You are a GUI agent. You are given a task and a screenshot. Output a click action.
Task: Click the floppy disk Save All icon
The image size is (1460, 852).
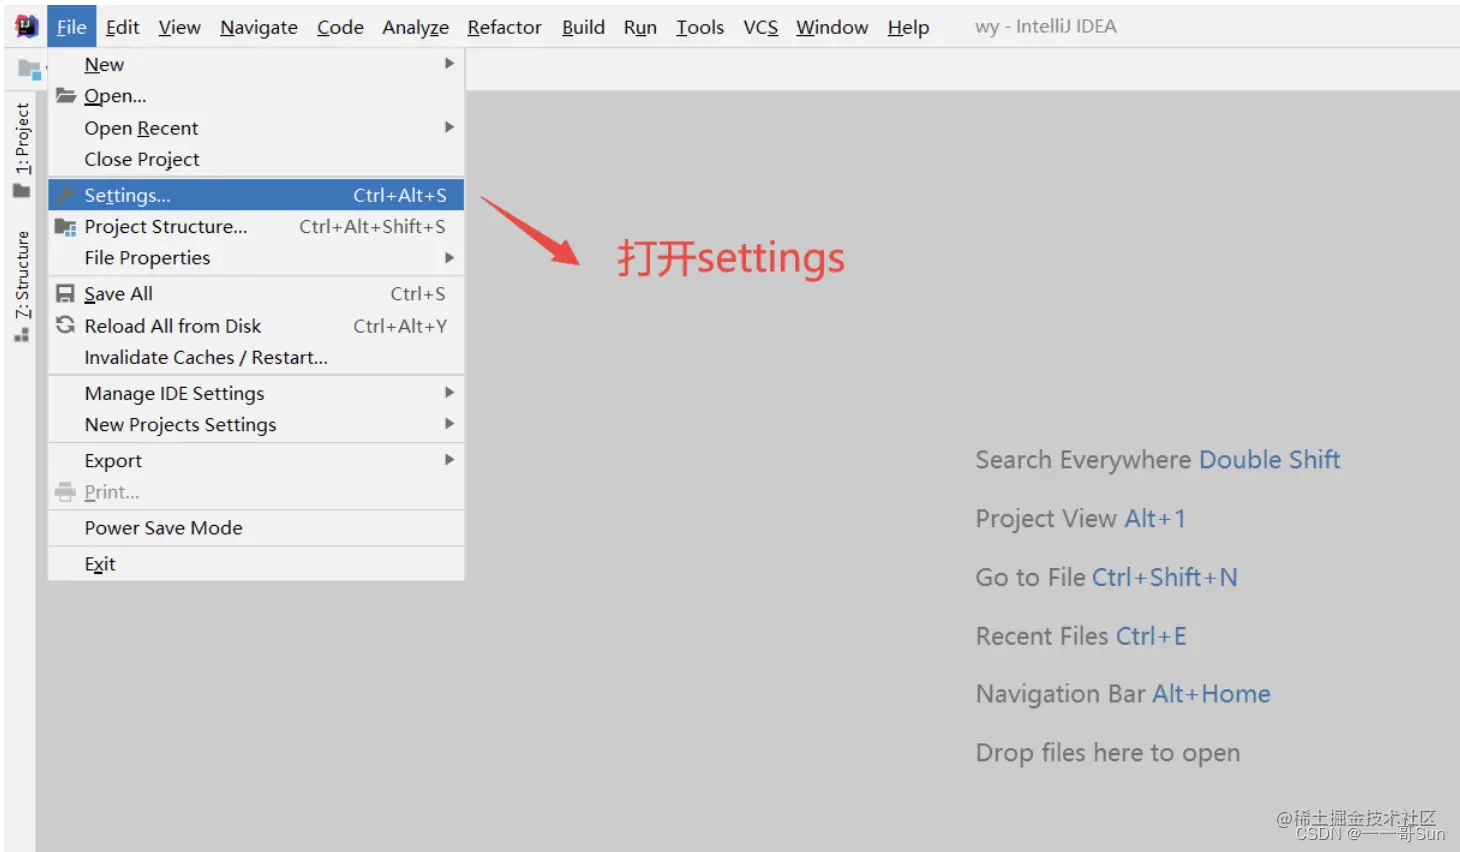pos(66,294)
